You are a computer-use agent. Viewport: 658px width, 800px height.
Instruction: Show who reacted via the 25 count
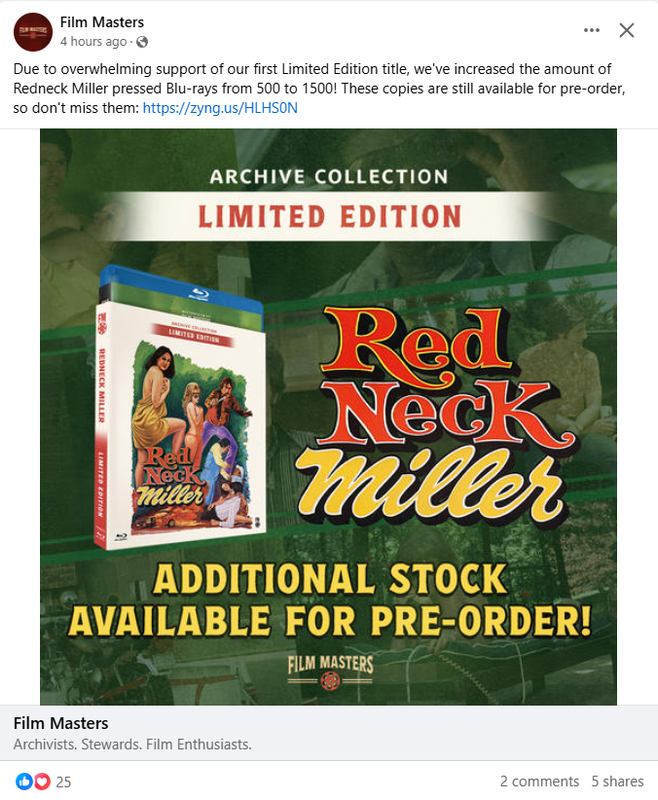pyautogui.click(x=63, y=782)
